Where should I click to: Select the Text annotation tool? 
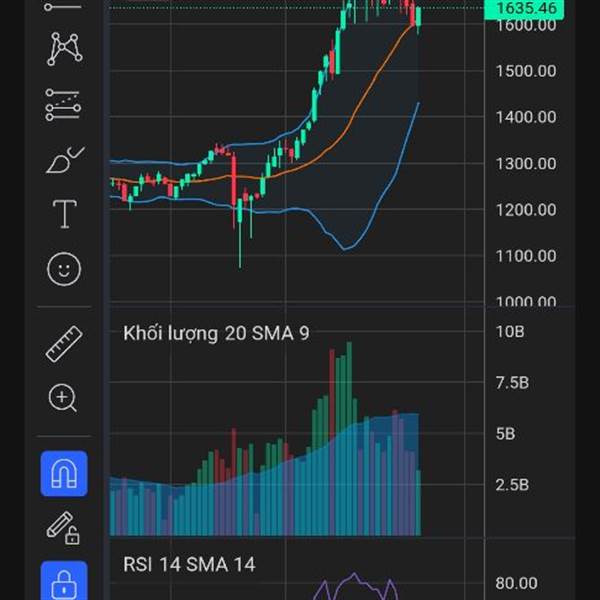tap(64, 214)
